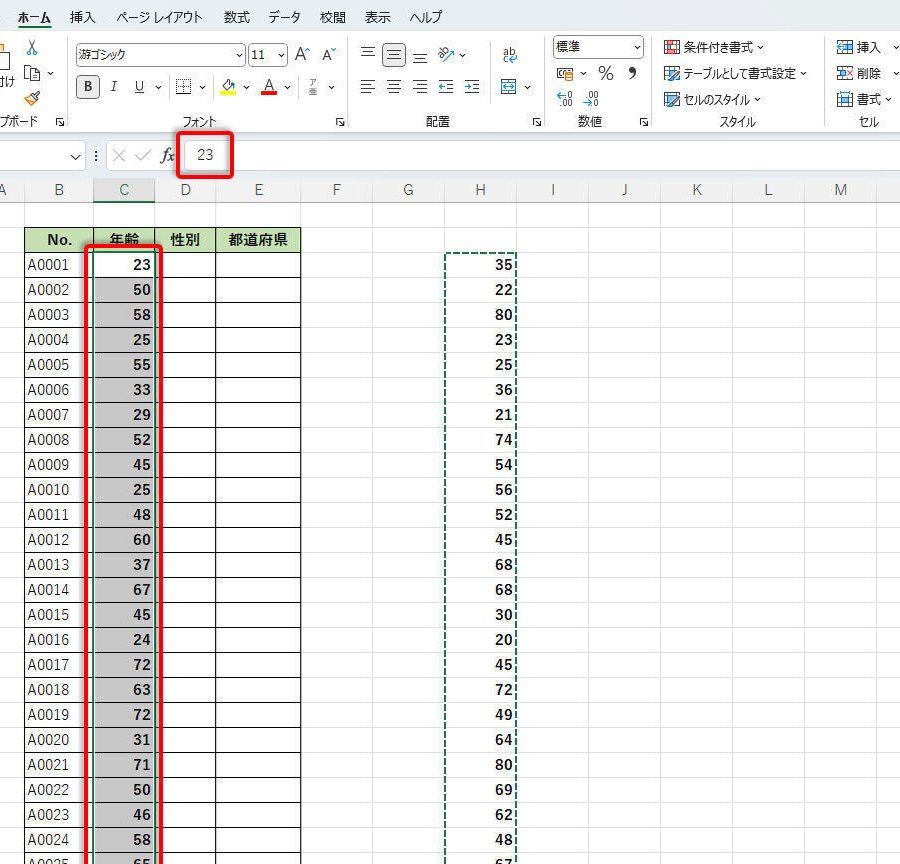This screenshot has height=864, width=900.
Task: Open 条件付き書式 conditional formatting menu
Action: (x=714, y=47)
